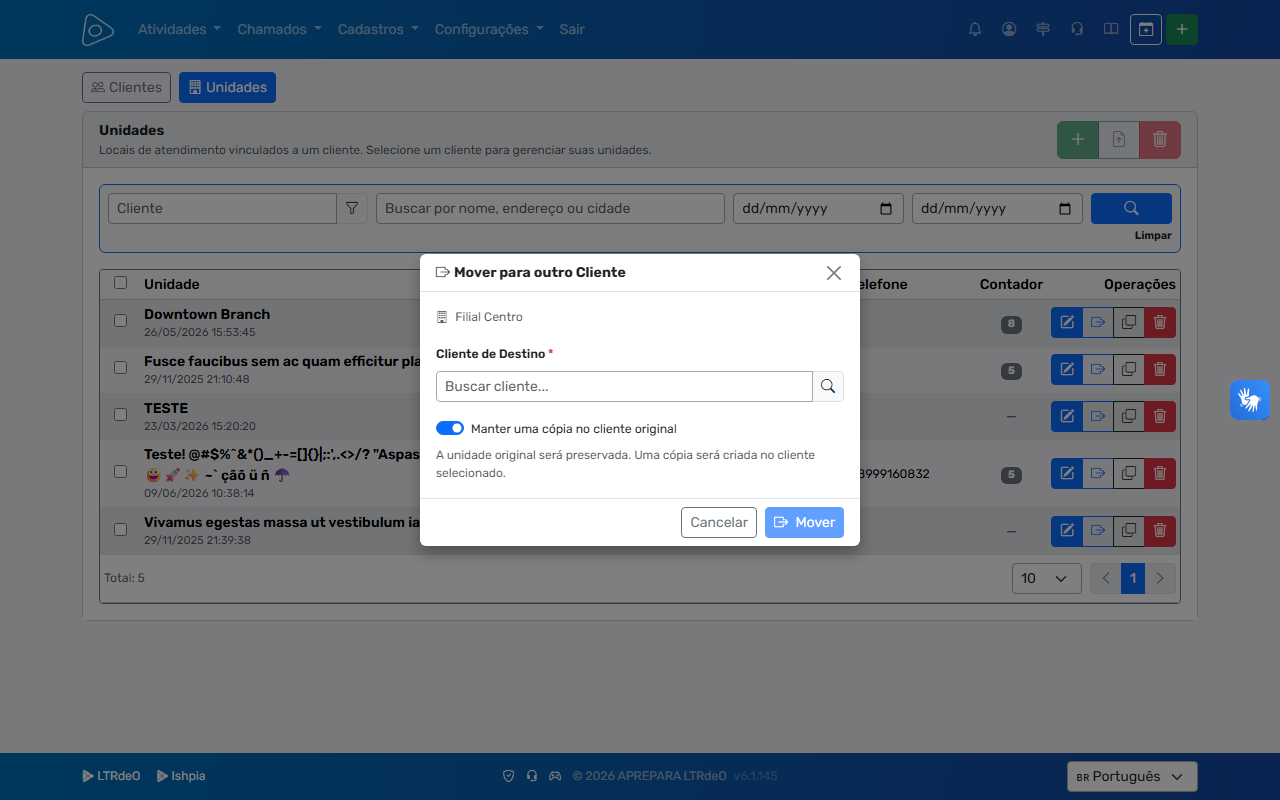1280x800 pixels.
Task: Edit the Fusce faucibus unit
Action: coord(1067,369)
